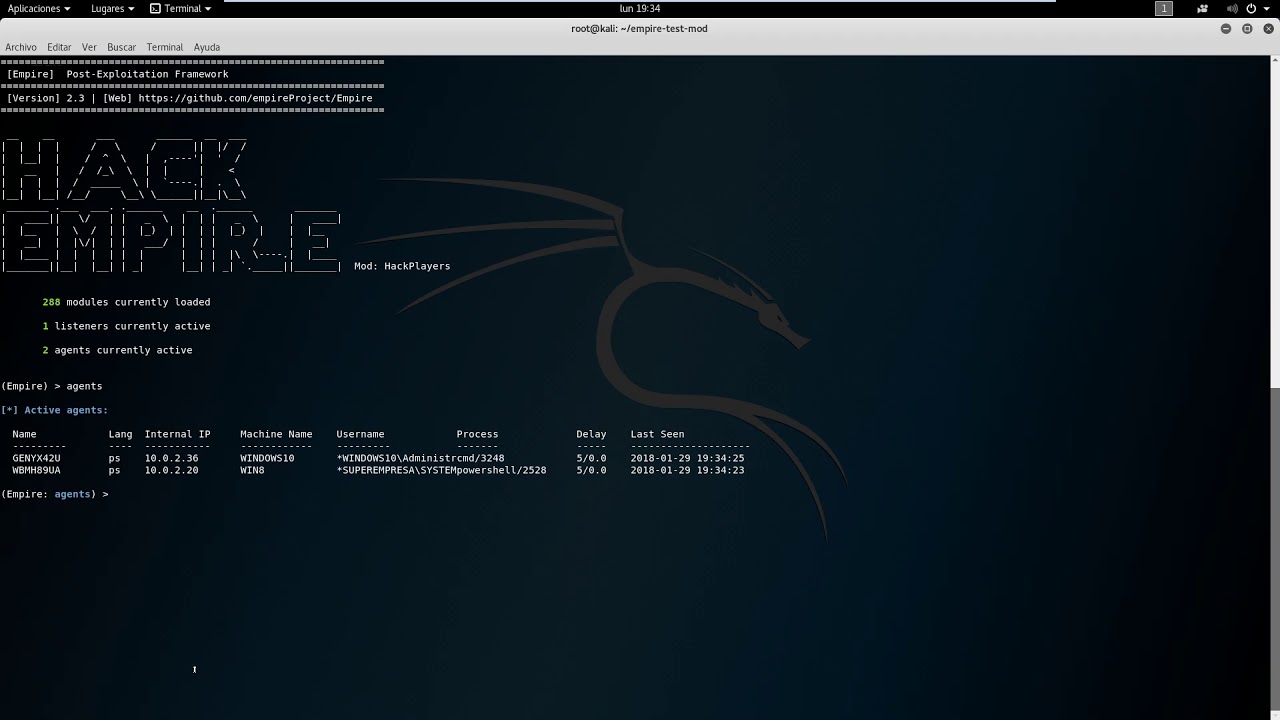Open the Archivo menu
The height and width of the screenshot is (720, 1280).
tap(20, 47)
